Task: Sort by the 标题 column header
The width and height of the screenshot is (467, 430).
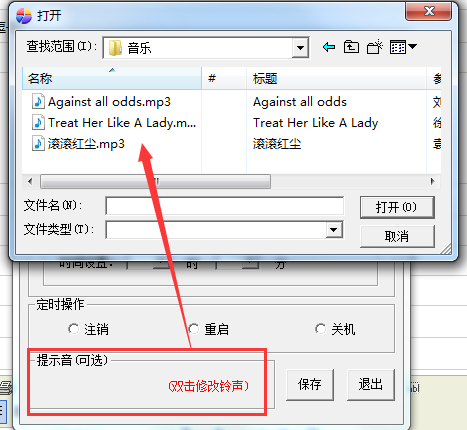Action: pyautogui.click(x=337, y=78)
